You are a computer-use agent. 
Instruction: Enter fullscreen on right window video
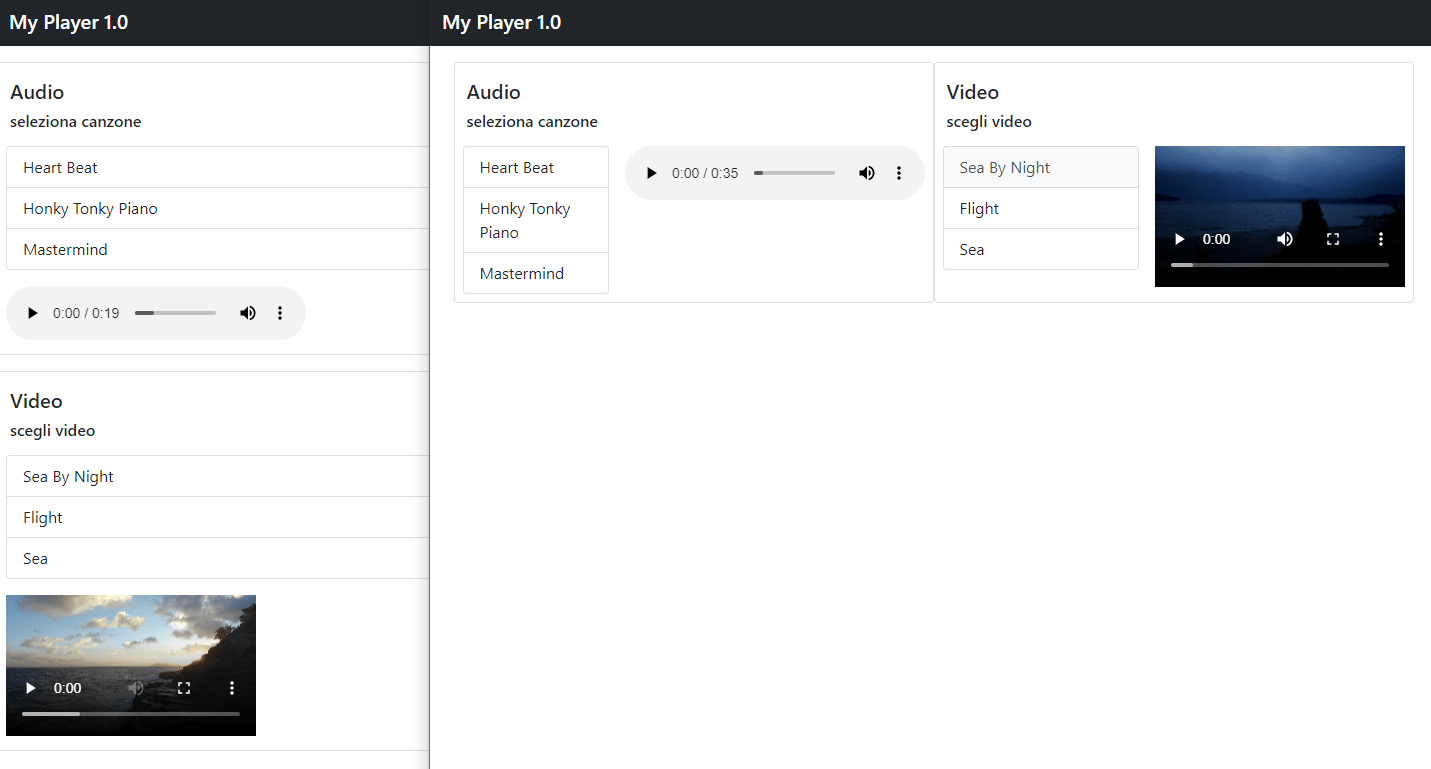(x=1333, y=239)
